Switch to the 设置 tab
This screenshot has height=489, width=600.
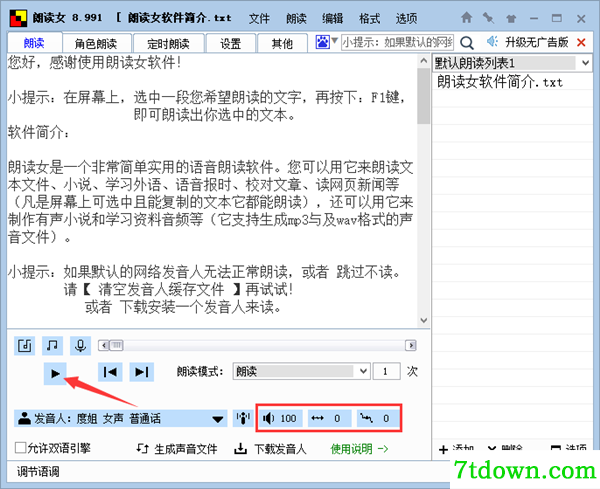tap(231, 43)
